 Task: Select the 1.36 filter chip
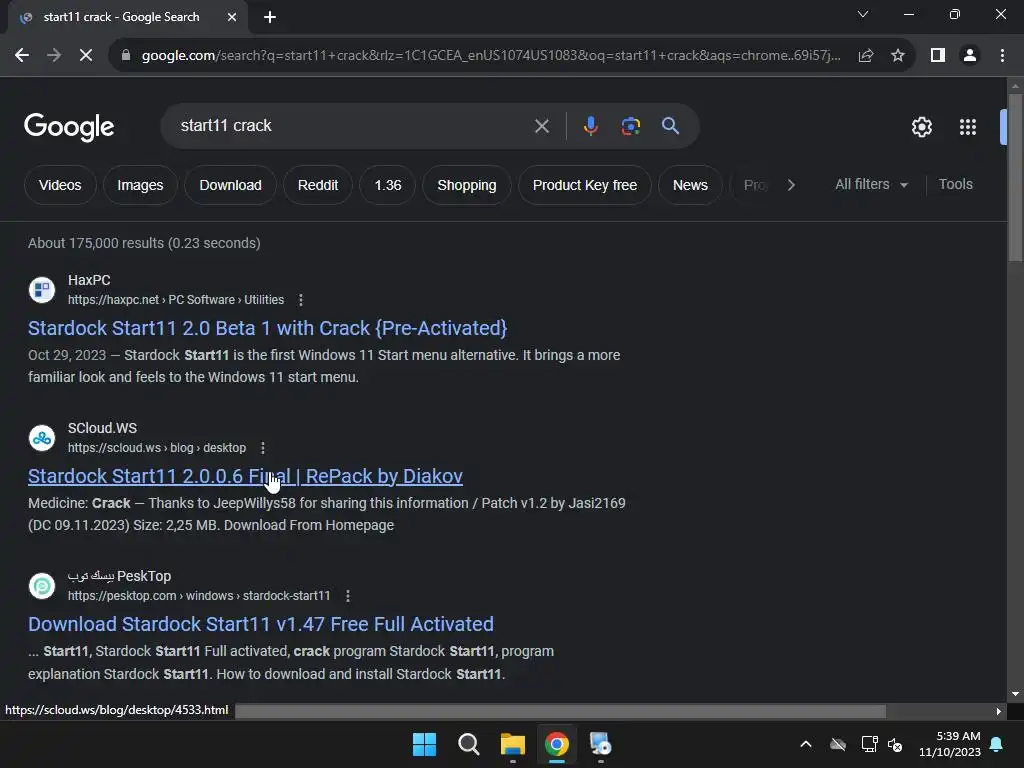388,185
